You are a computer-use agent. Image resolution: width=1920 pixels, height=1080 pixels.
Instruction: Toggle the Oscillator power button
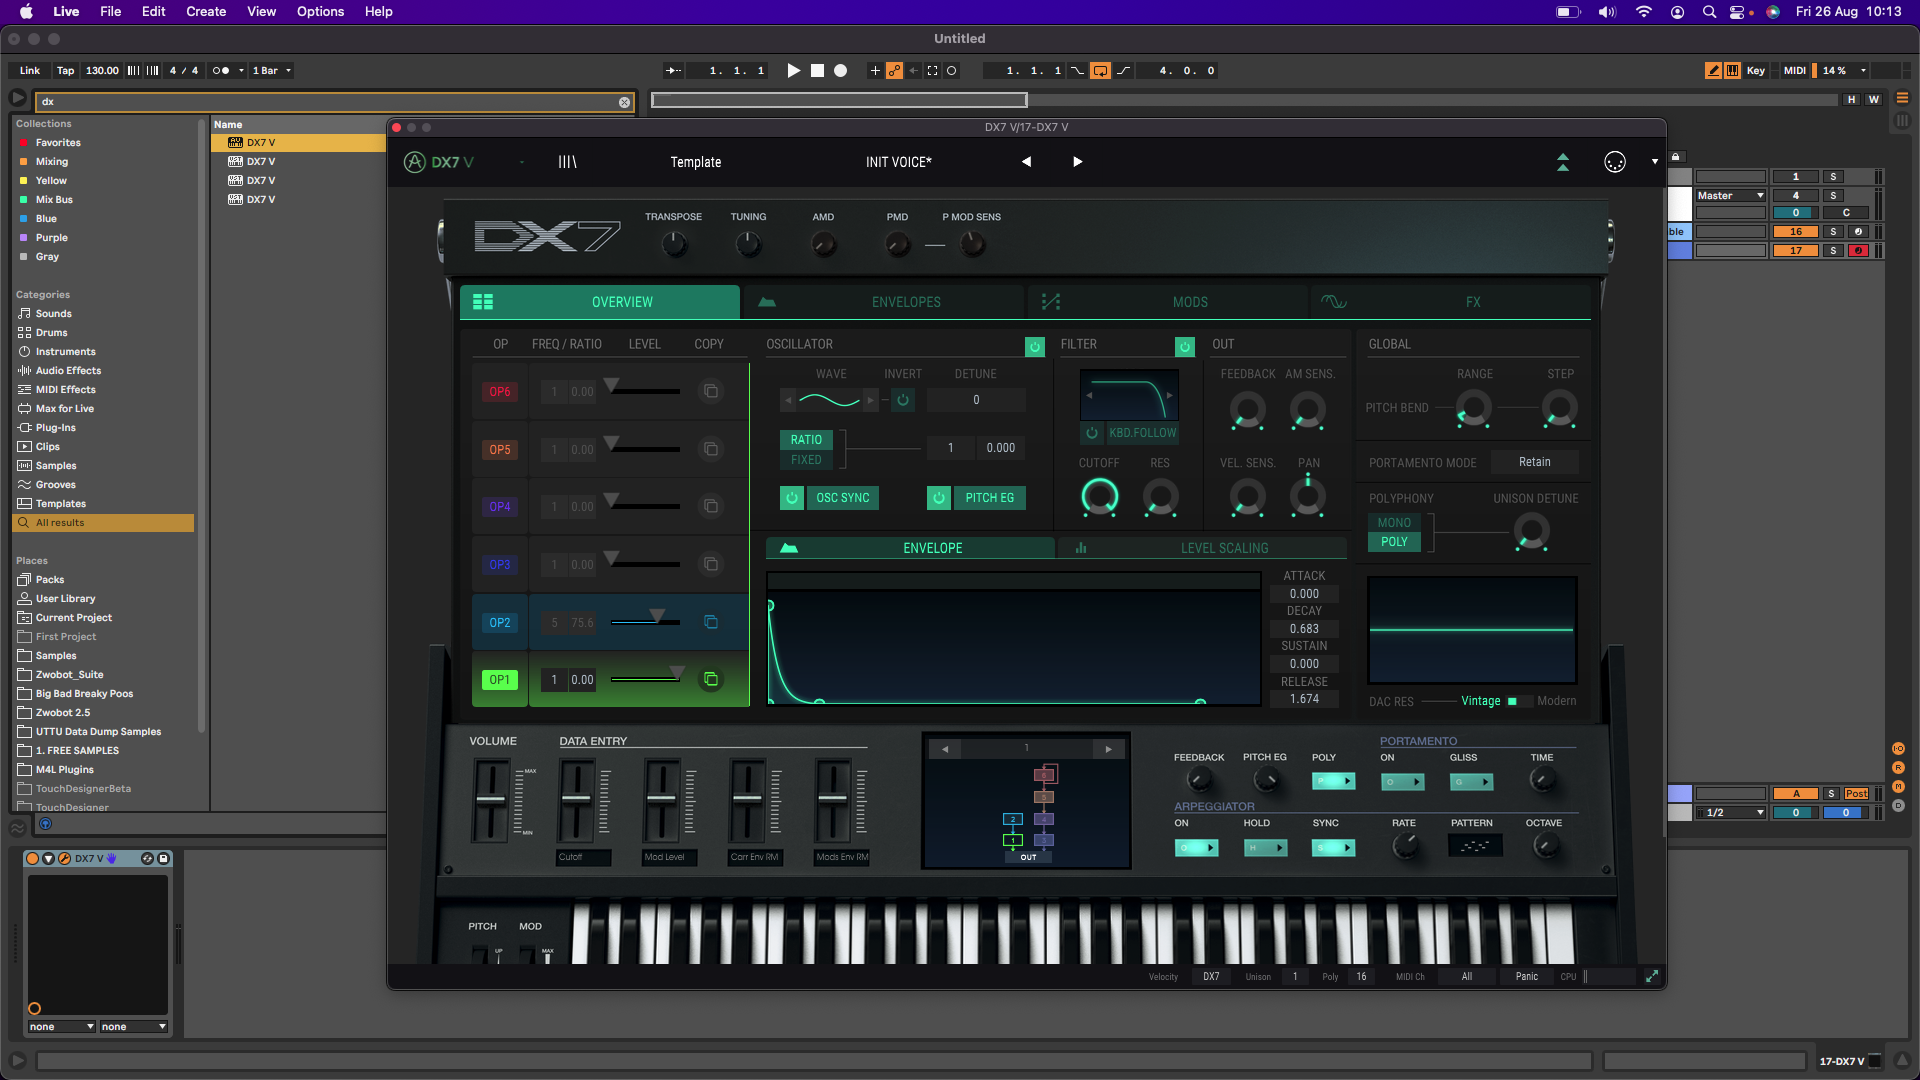pos(1035,346)
